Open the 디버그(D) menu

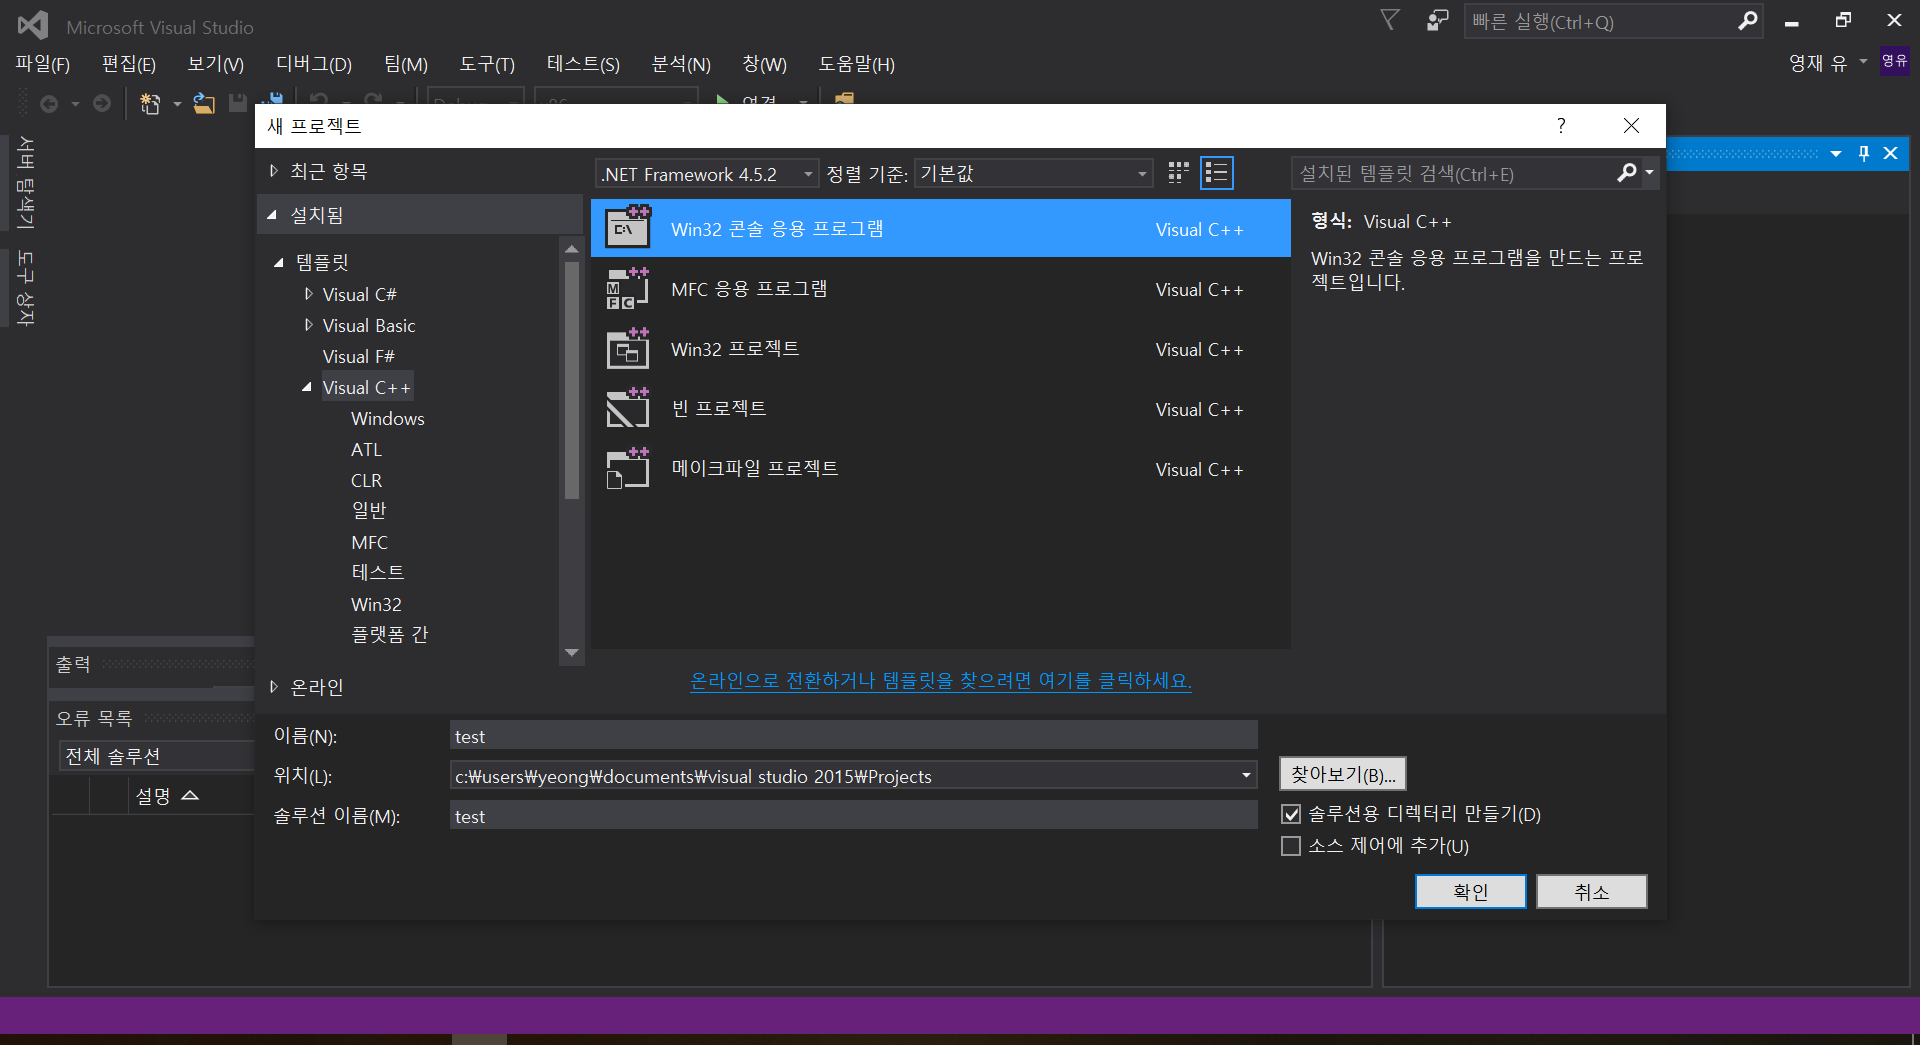click(314, 64)
